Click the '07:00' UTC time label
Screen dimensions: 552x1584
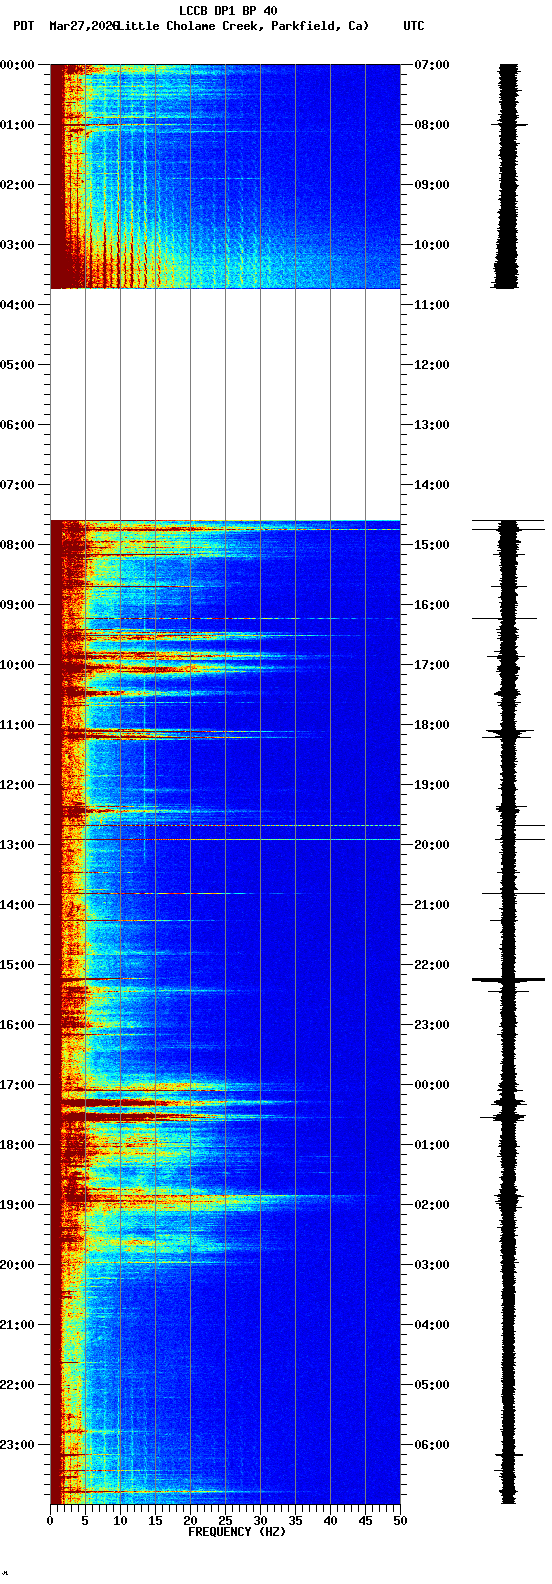pos(432,64)
